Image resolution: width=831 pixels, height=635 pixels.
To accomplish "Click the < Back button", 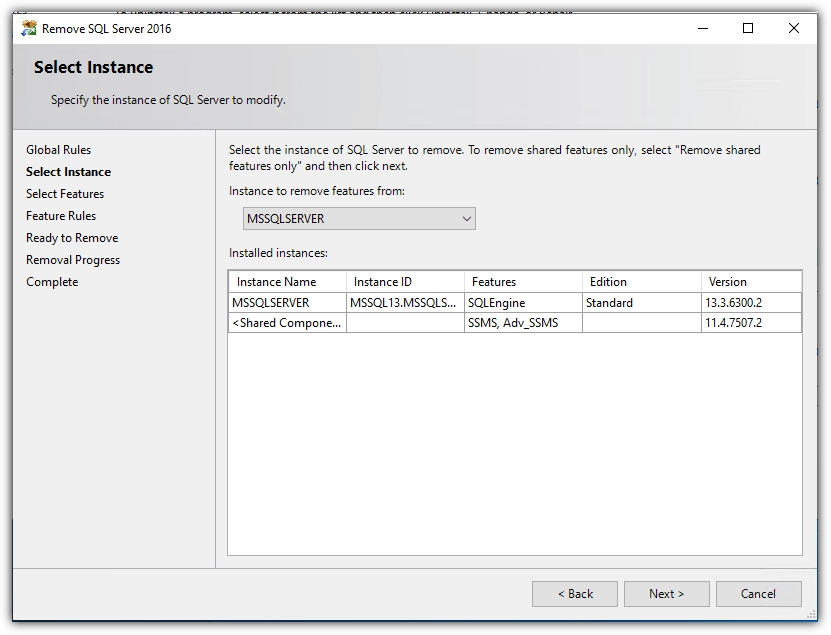I will [x=574, y=594].
